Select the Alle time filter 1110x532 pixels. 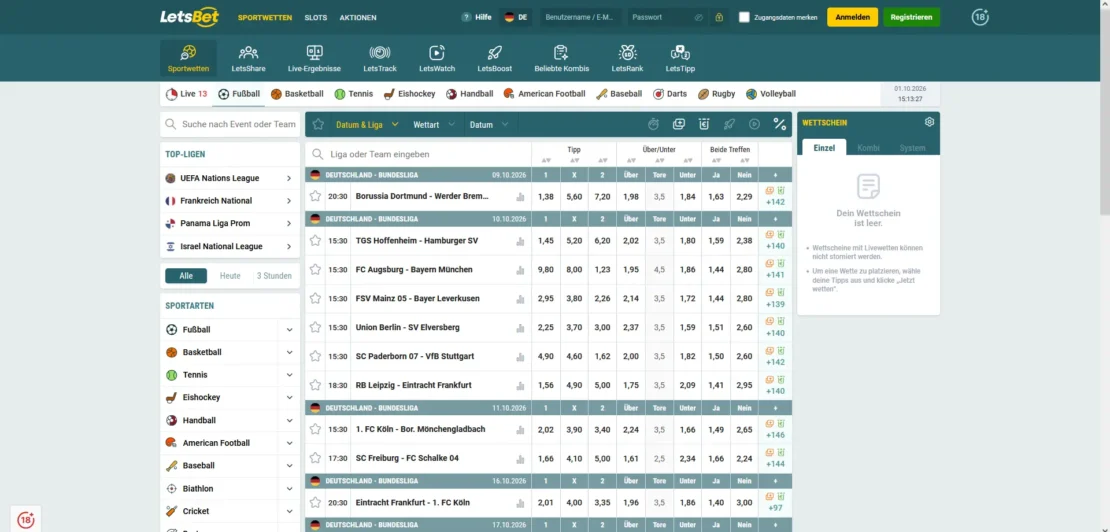click(x=186, y=276)
